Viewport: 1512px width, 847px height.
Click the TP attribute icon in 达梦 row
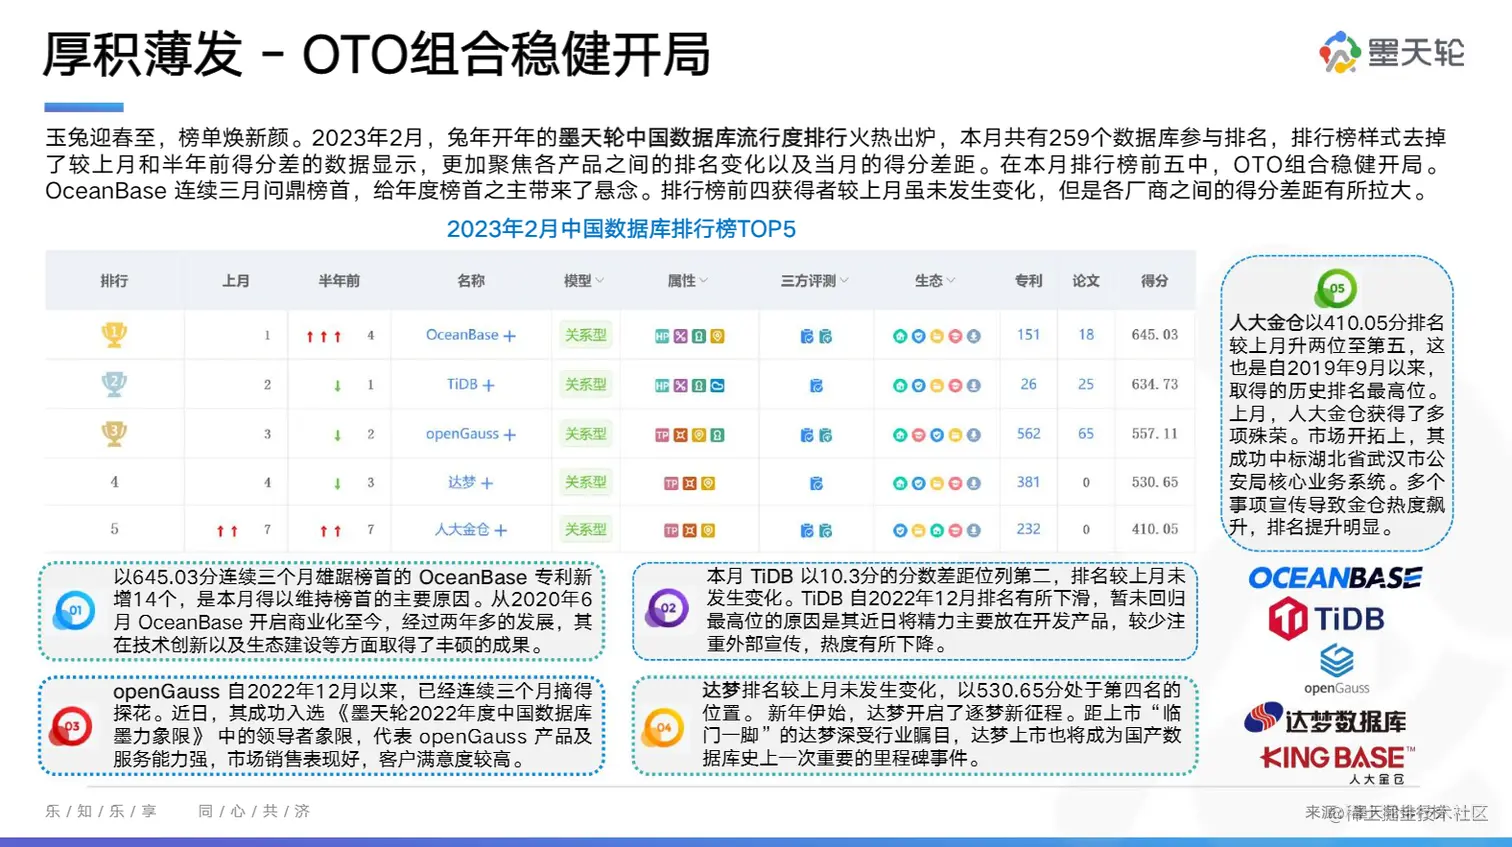coord(671,483)
